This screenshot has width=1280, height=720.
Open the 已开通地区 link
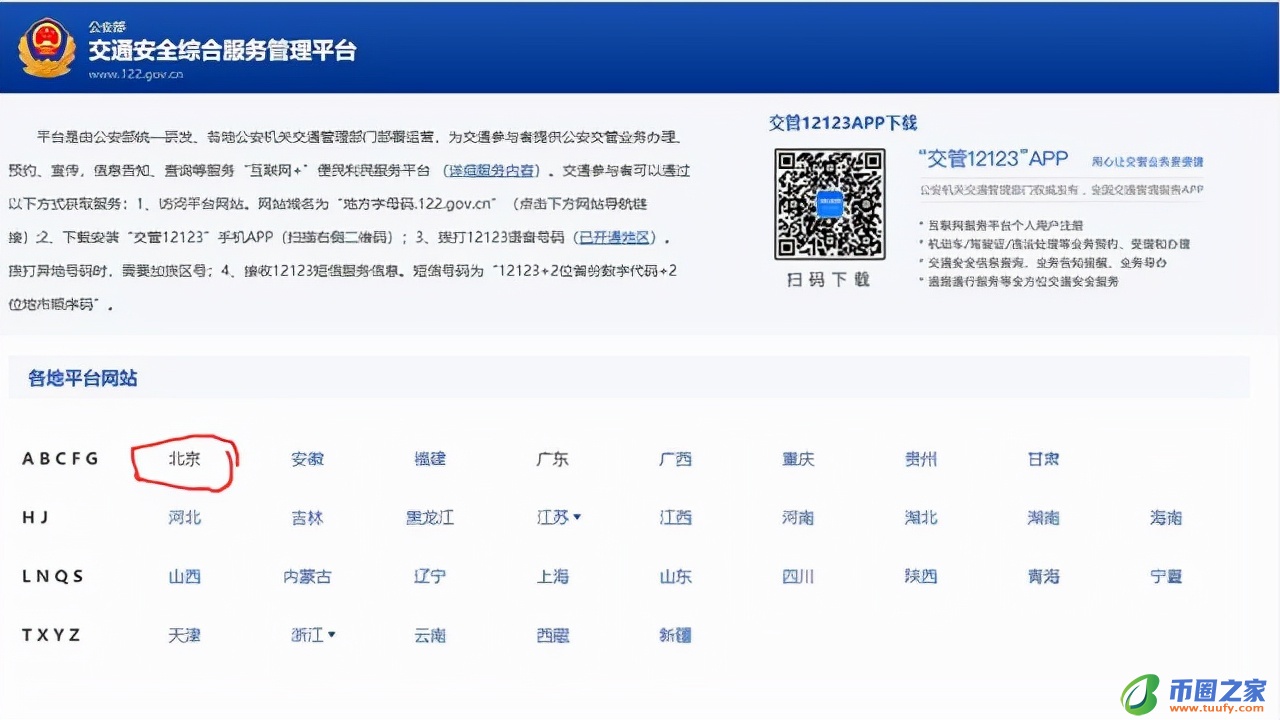pyautogui.click(x=615, y=237)
